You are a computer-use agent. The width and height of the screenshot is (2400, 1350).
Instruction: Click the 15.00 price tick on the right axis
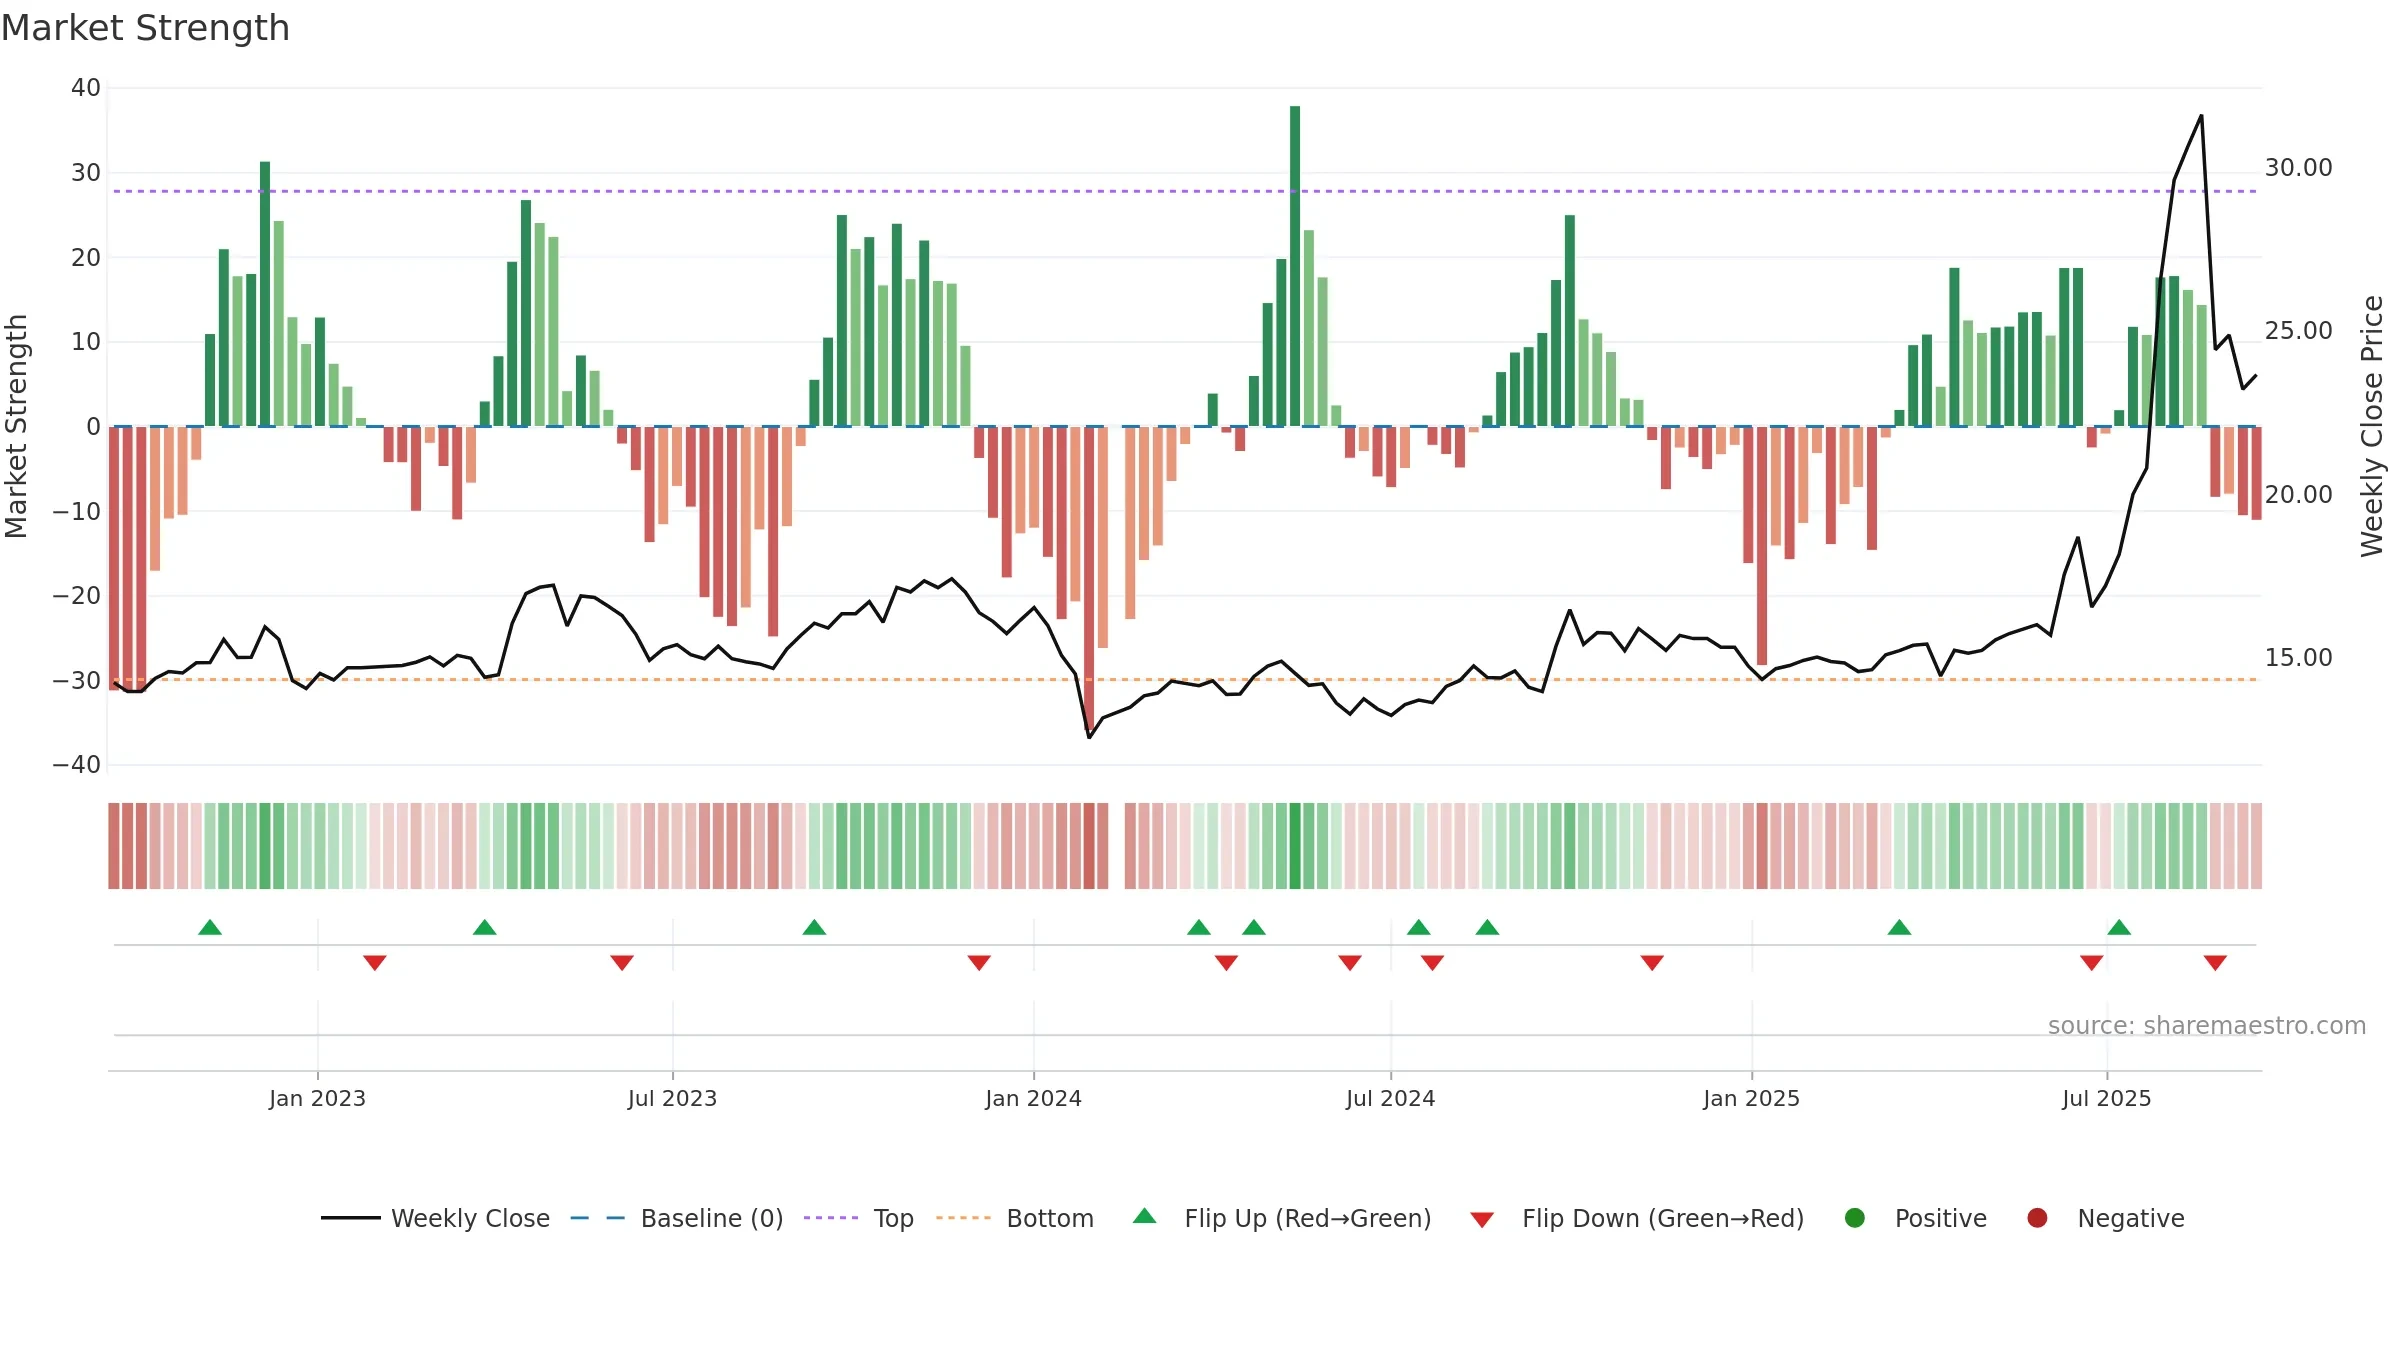click(x=2298, y=658)
